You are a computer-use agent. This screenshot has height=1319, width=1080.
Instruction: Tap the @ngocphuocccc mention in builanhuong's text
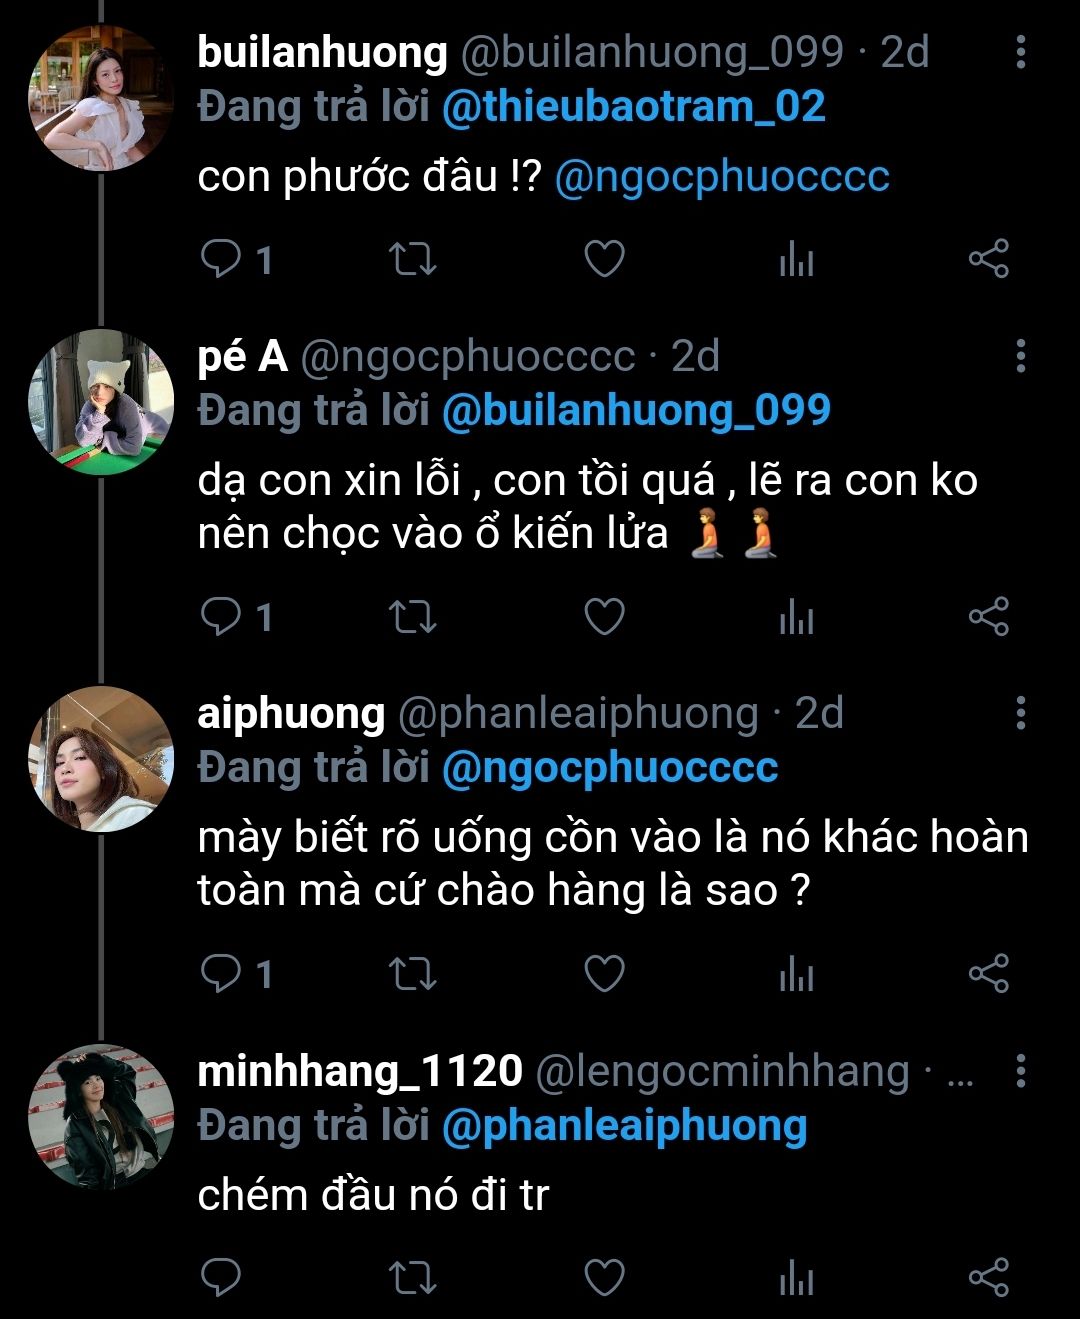click(721, 177)
